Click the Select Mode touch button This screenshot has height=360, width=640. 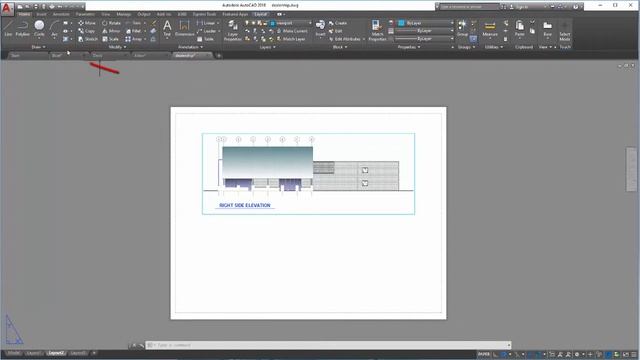tap(564, 31)
